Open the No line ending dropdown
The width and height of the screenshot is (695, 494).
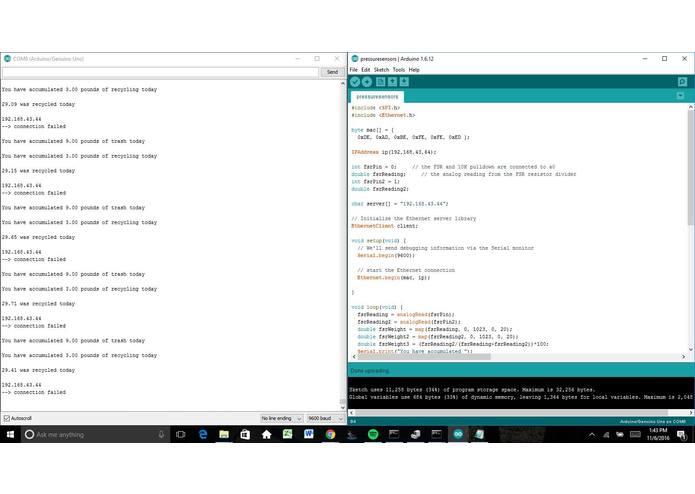pyautogui.click(x=281, y=418)
